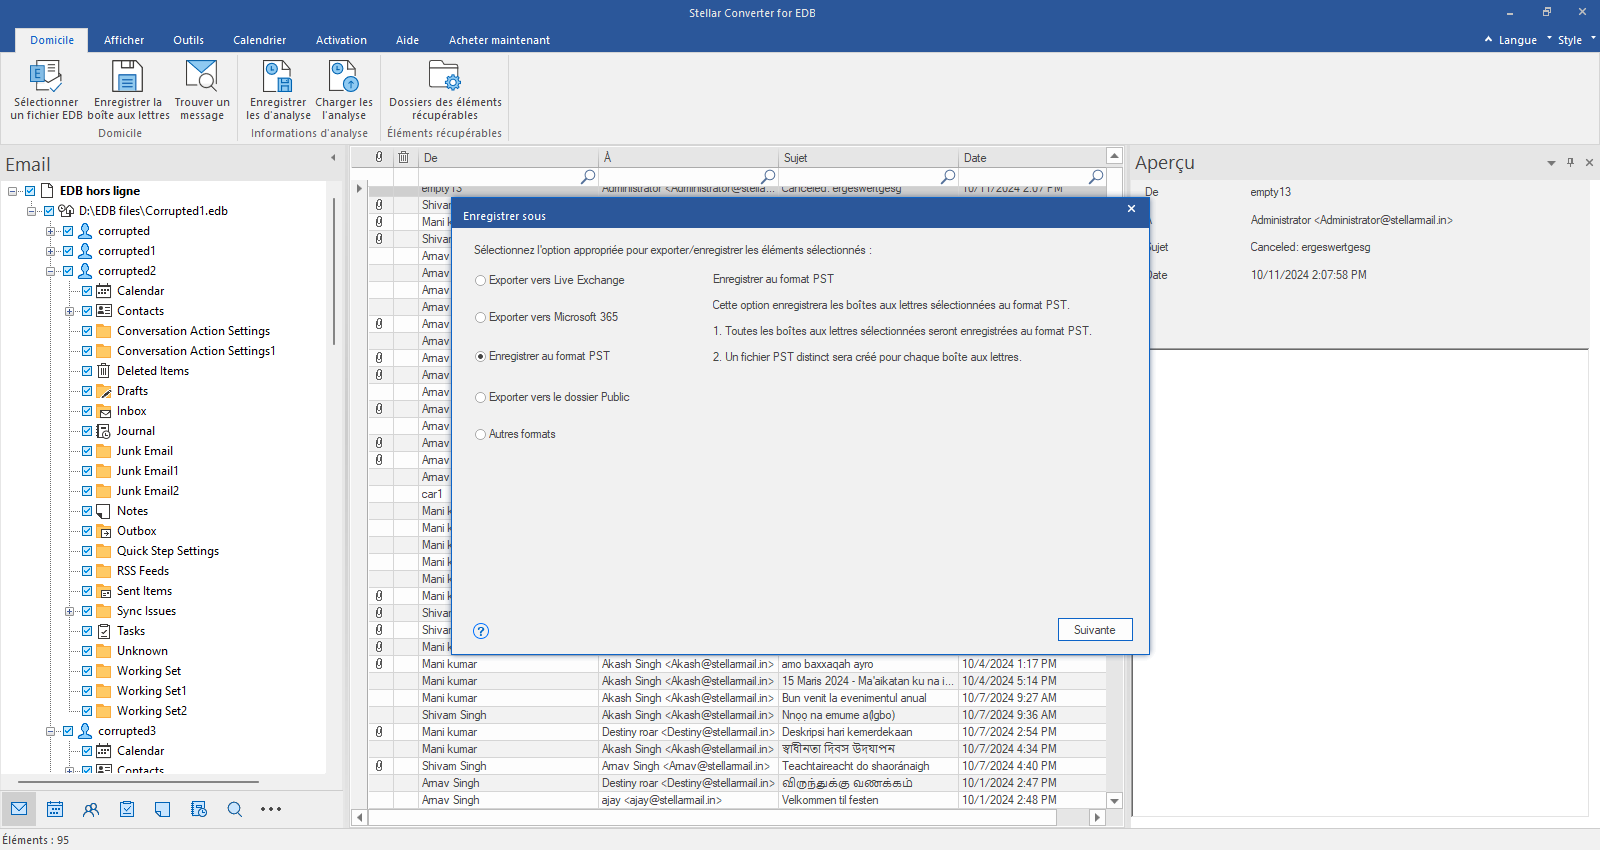
Task: Click the Suivante button
Action: click(x=1095, y=630)
